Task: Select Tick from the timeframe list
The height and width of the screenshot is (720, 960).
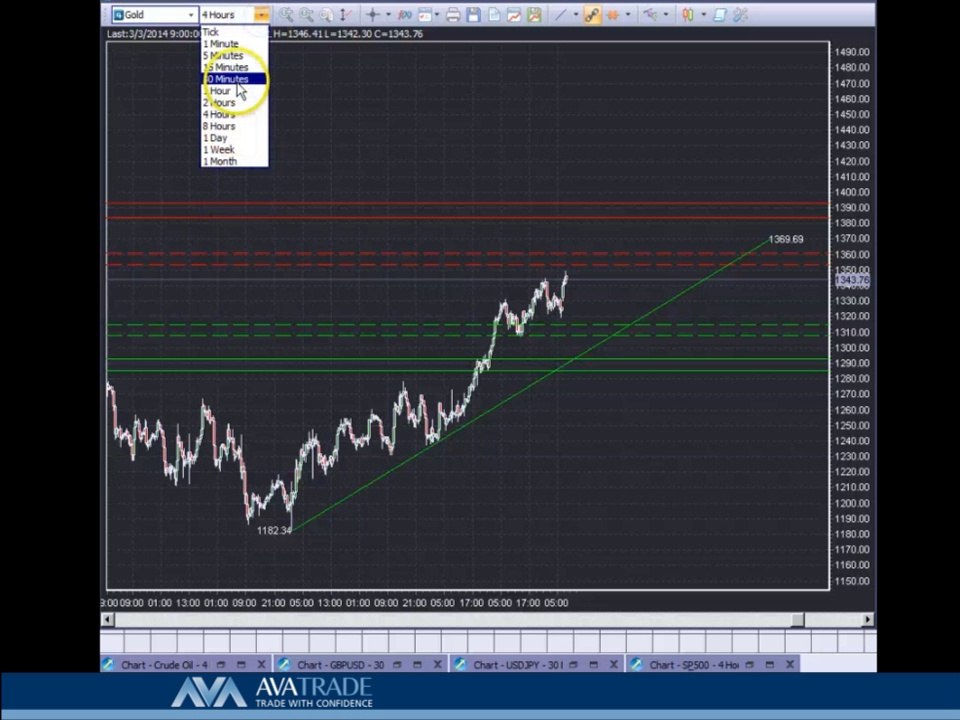Action: pos(234,32)
